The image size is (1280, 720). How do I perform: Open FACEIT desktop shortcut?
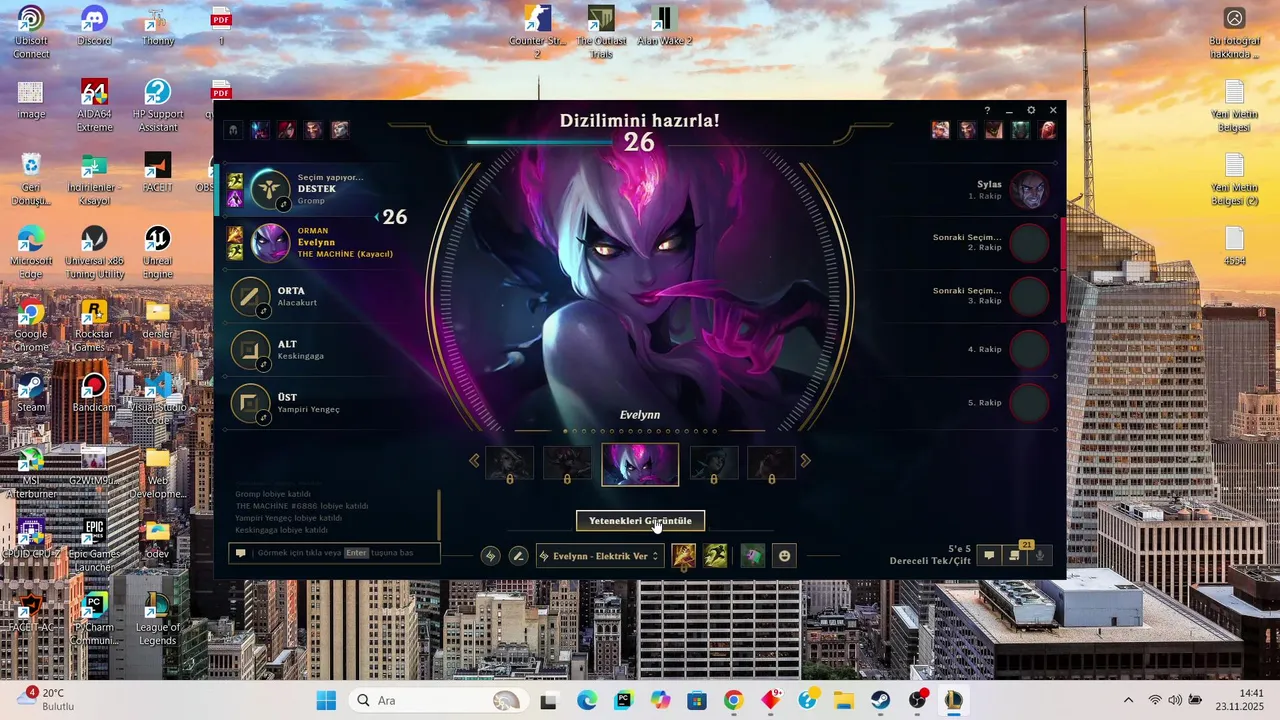point(158,172)
